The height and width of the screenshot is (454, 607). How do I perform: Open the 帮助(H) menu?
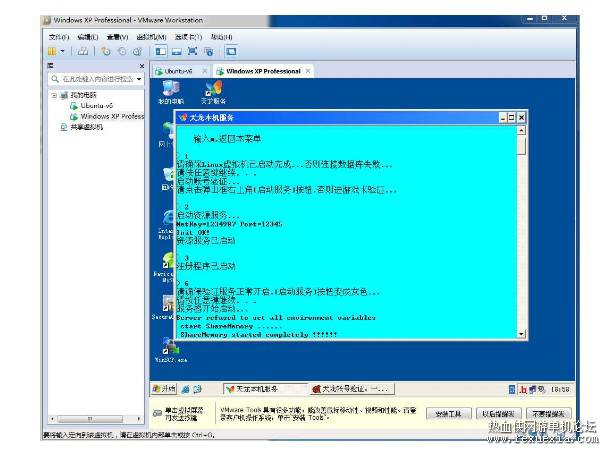(221, 37)
